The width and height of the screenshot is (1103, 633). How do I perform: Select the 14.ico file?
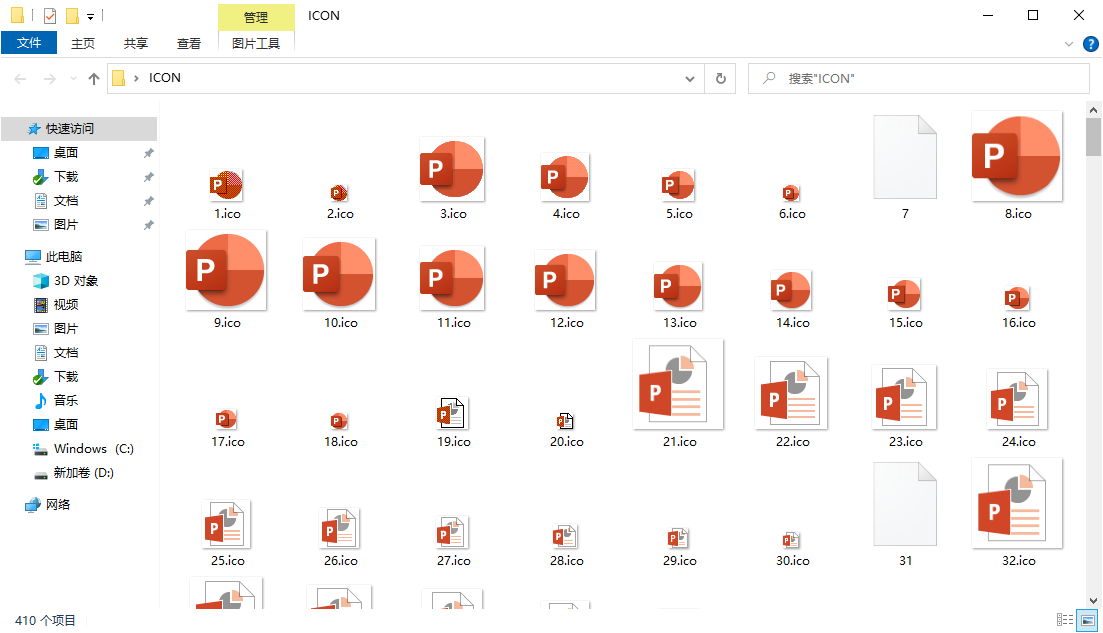pos(792,290)
